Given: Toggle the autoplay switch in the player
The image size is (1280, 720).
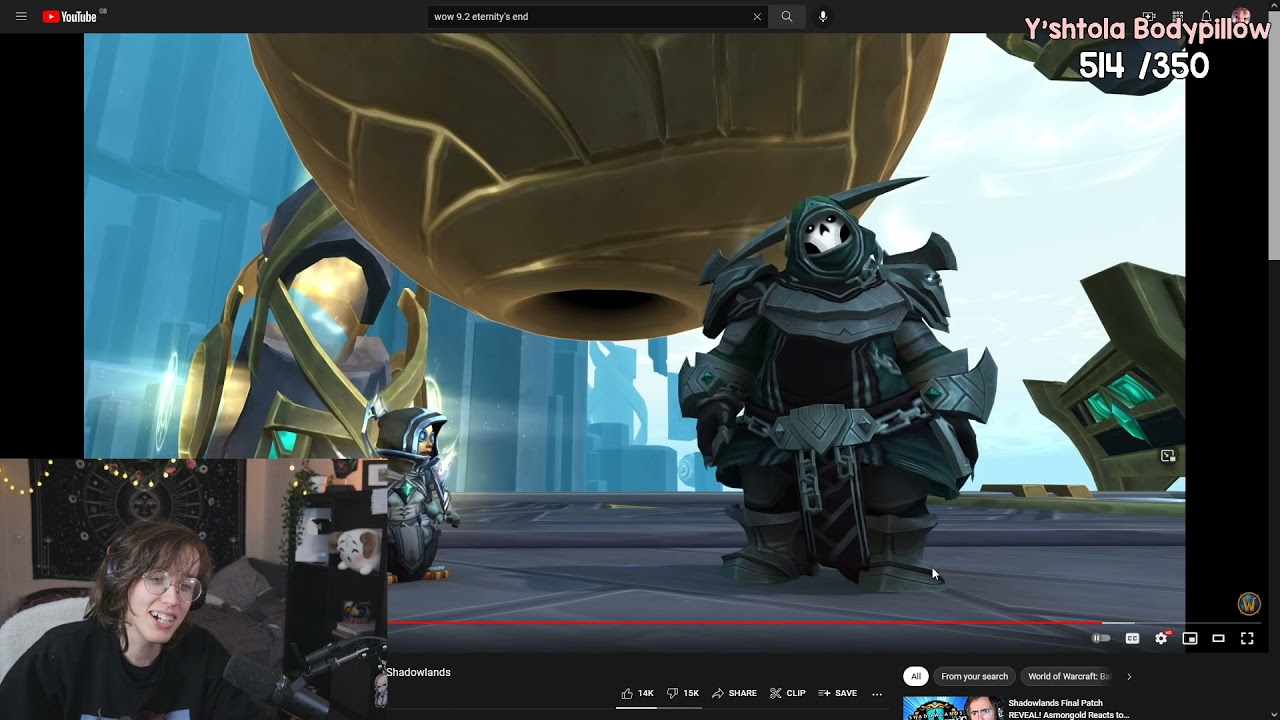Looking at the screenshot, I should click(1101, 638).
